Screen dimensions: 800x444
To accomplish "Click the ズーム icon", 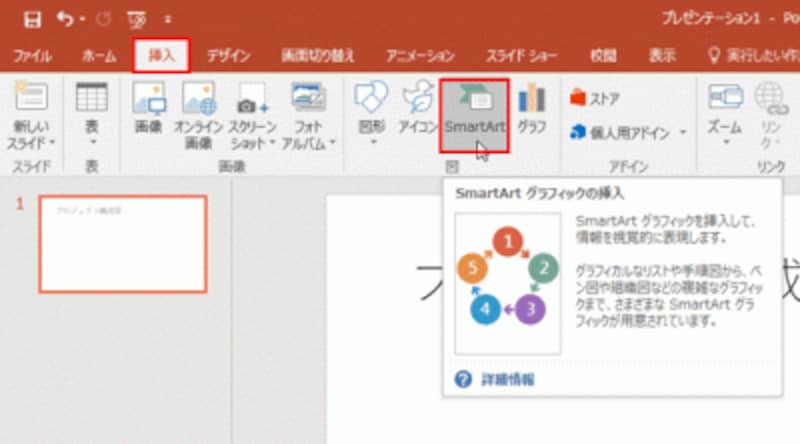I will pyautogui.click(x=724, y=97).
